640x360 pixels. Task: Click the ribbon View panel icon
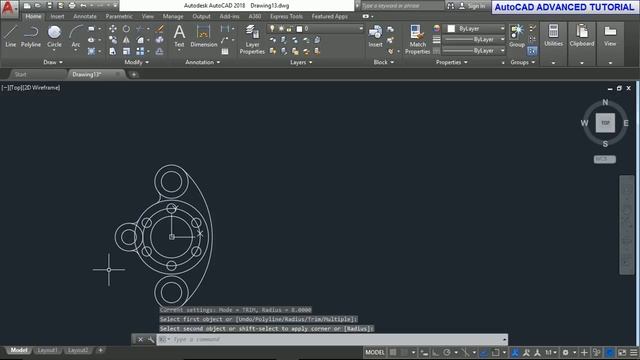610,44
